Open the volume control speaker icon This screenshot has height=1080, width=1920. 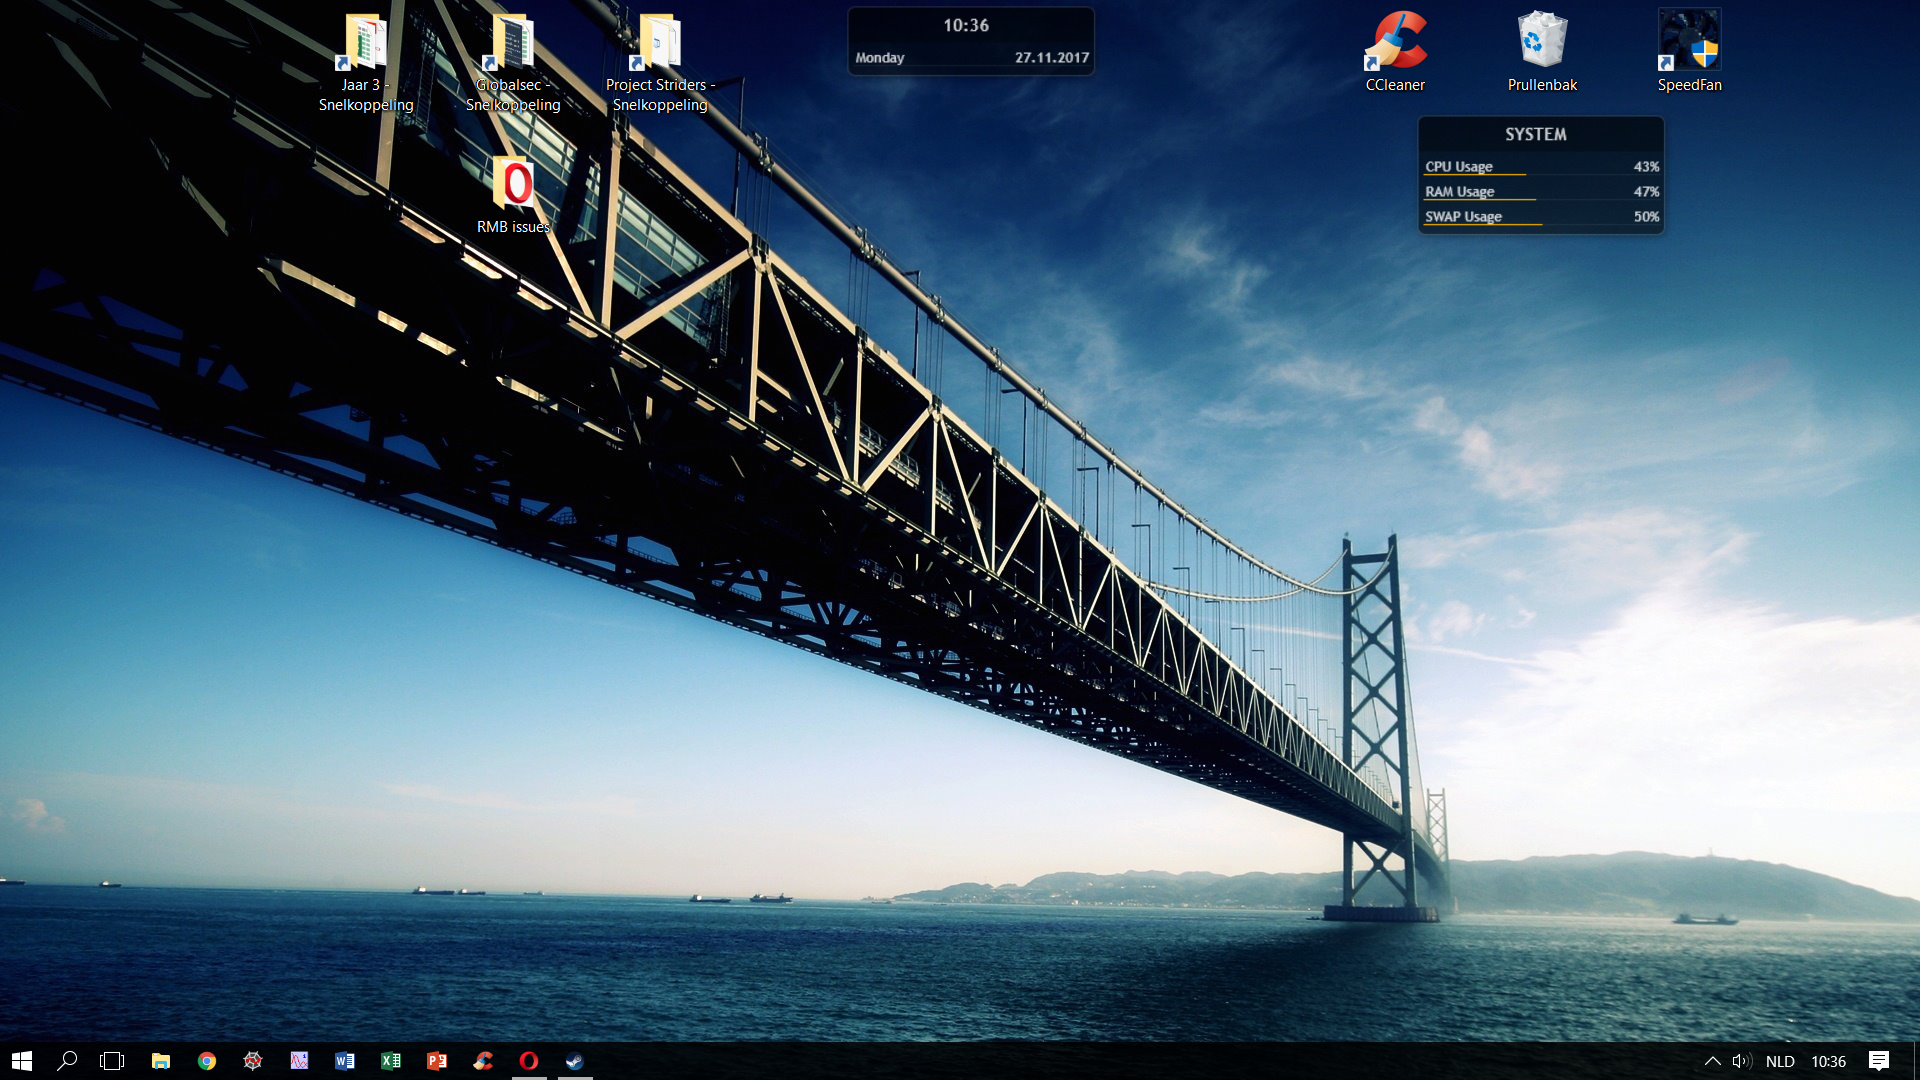1742,1061
